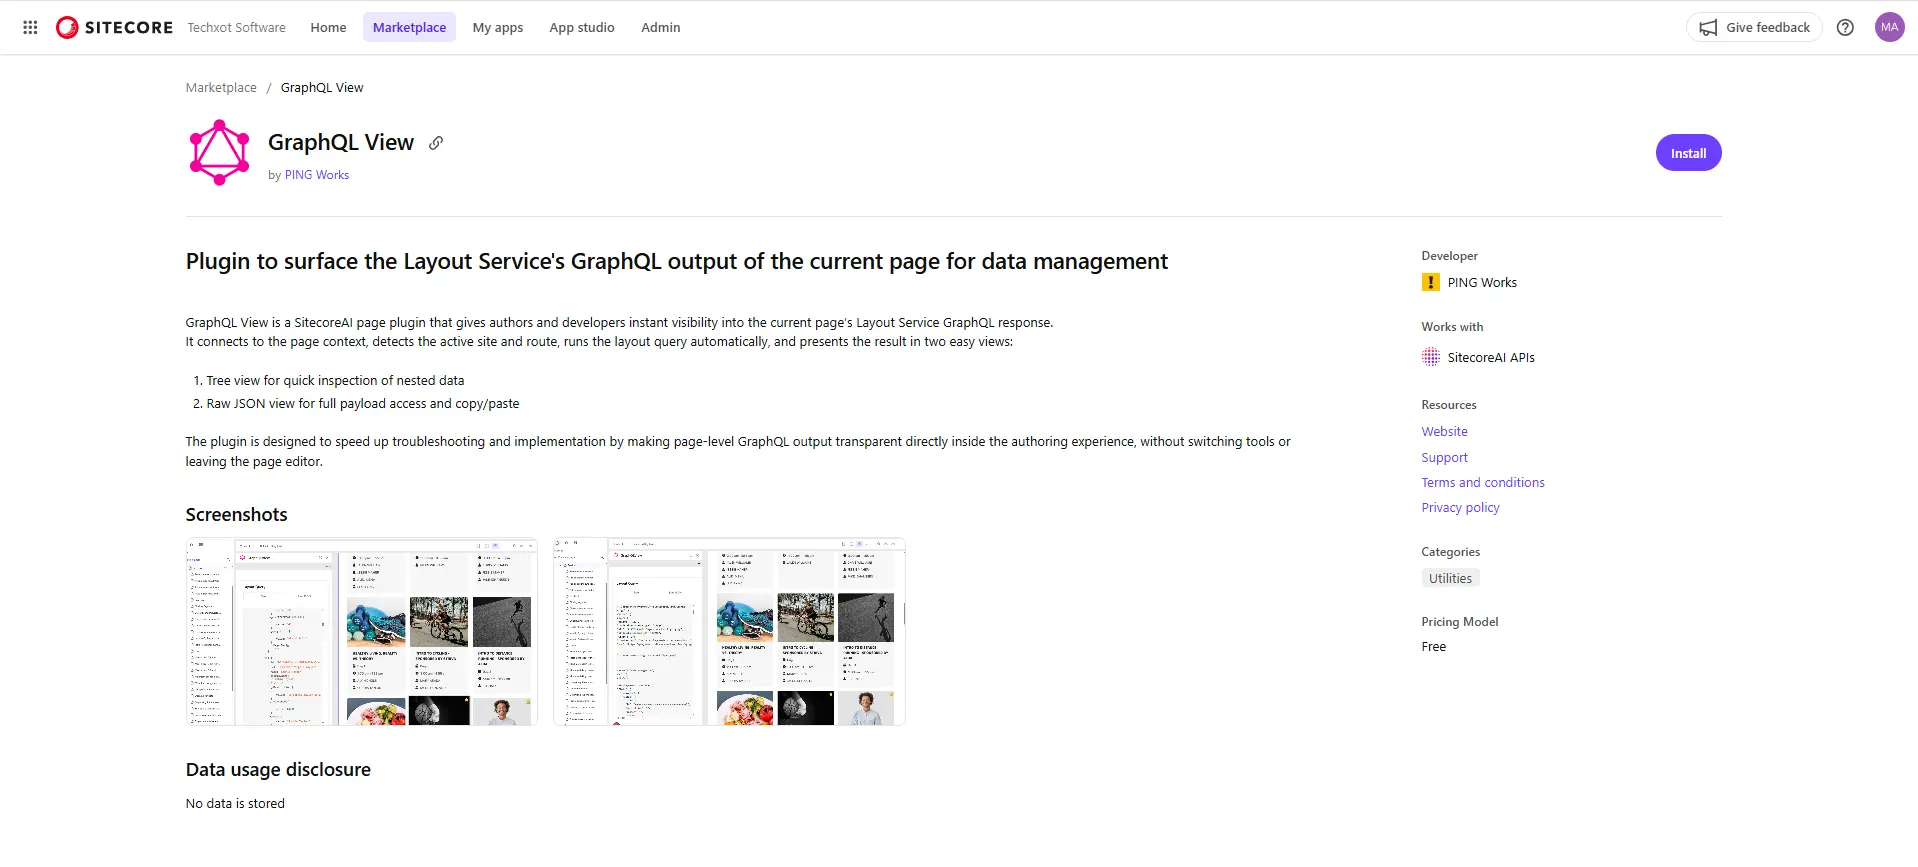
Task: Open the Website resource link
Action: (1445, 432)
